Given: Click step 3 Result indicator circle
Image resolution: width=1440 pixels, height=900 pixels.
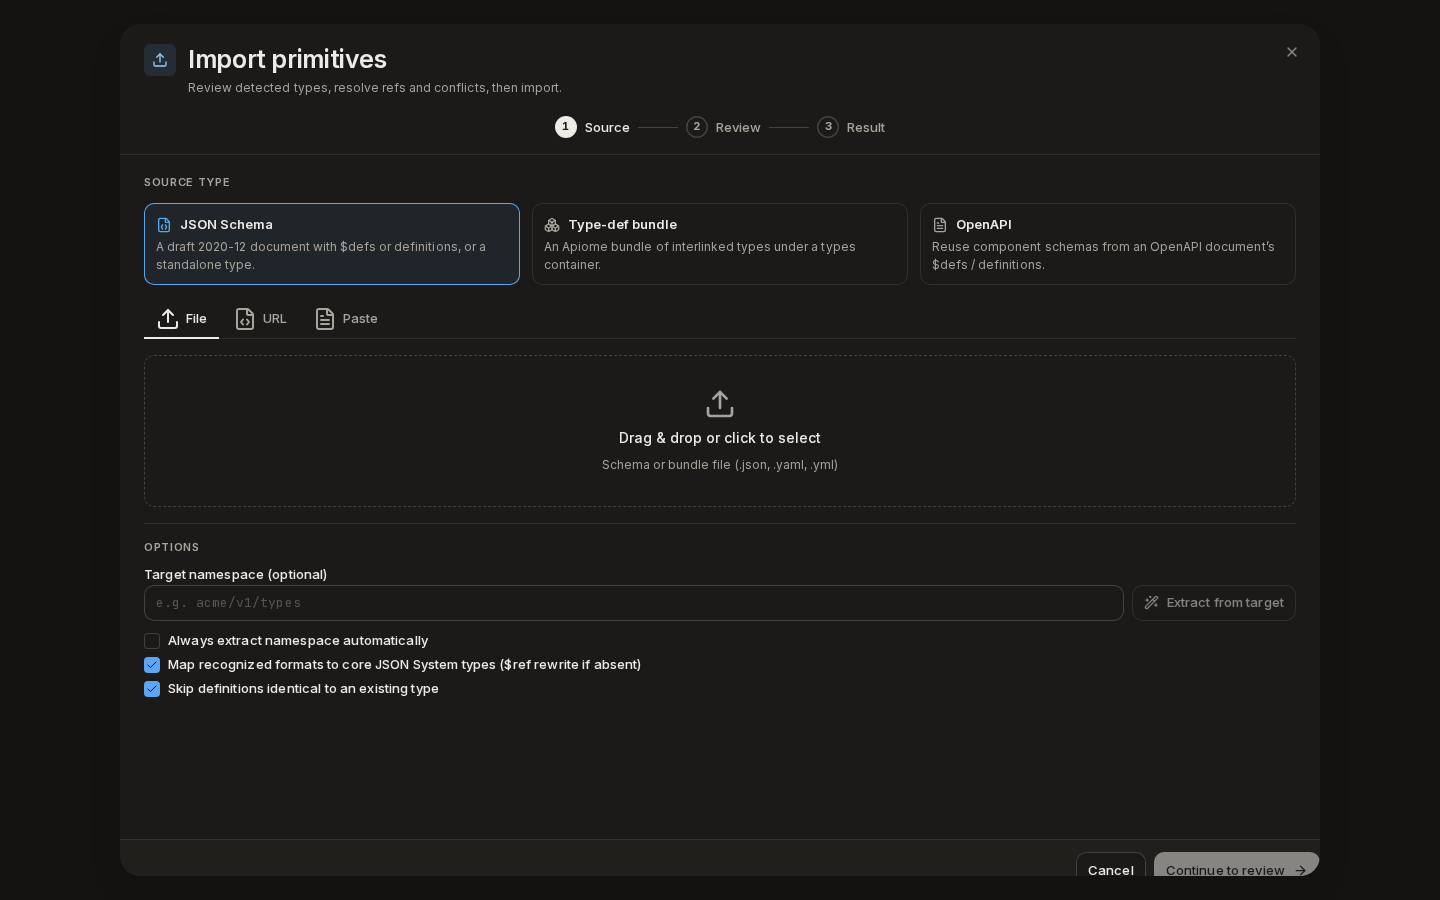Looking at the screenshot, I should [x=828, y=127].
